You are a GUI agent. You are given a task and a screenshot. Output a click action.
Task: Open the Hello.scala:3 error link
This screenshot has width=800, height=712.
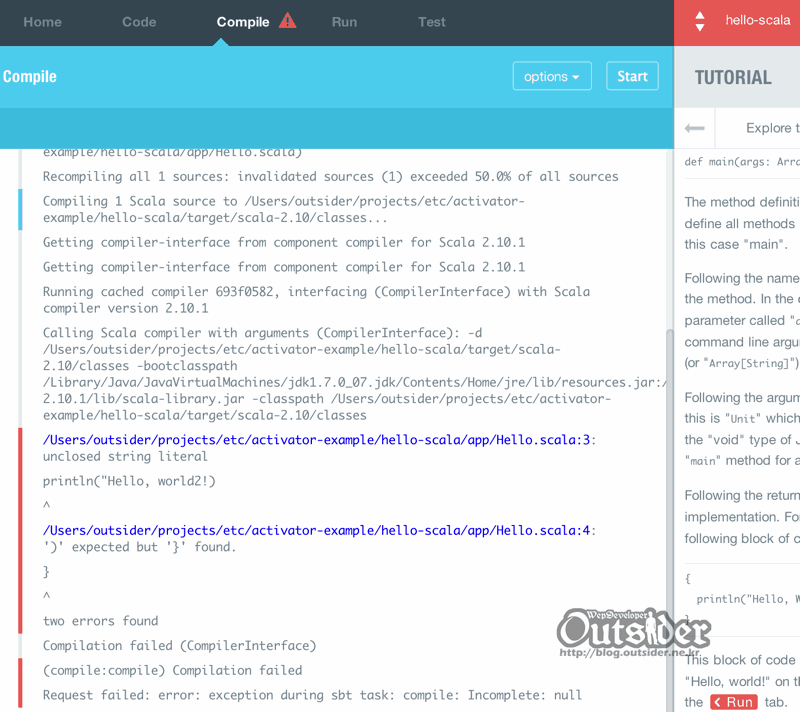[316, 440]
